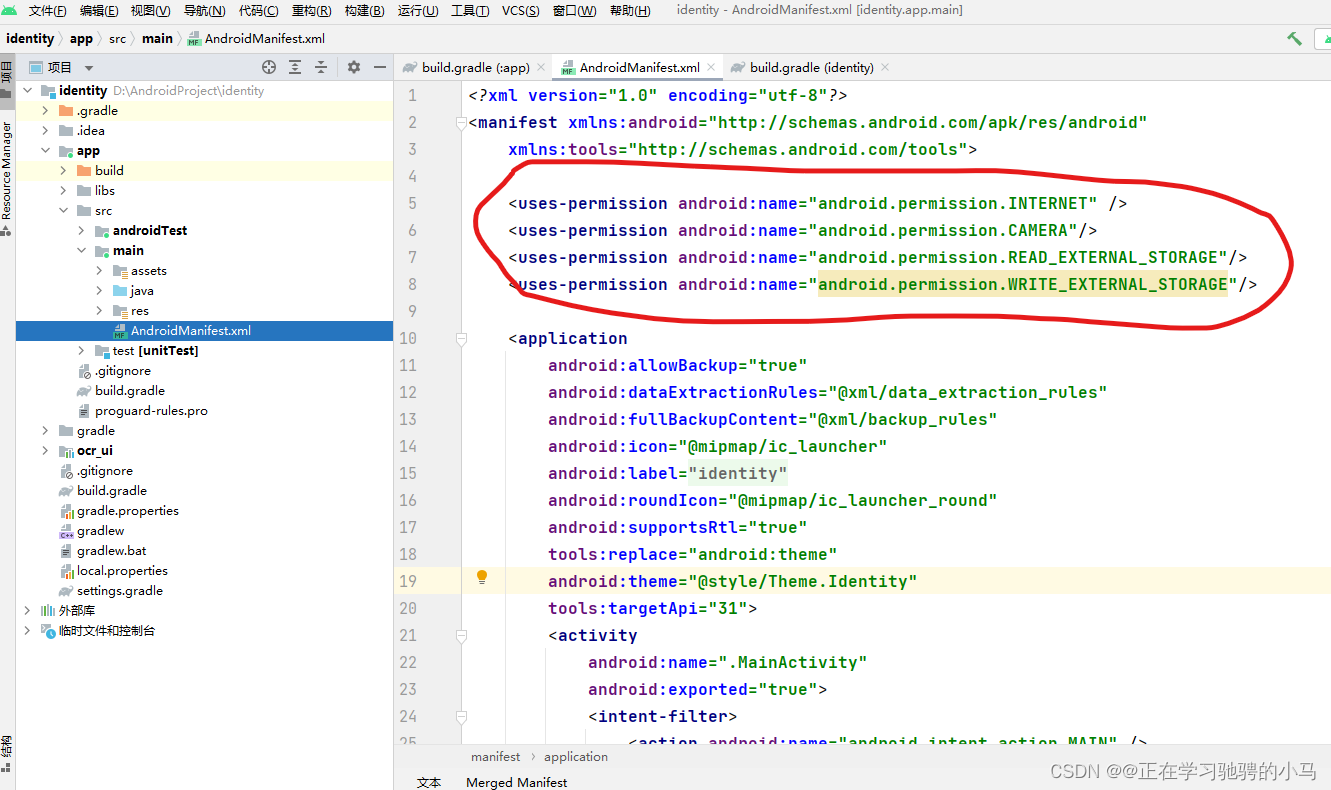The height and width of the screenshot is (790, 1331).
Task: Click the Expand All icon in Project panel
Action: (295, 67)
